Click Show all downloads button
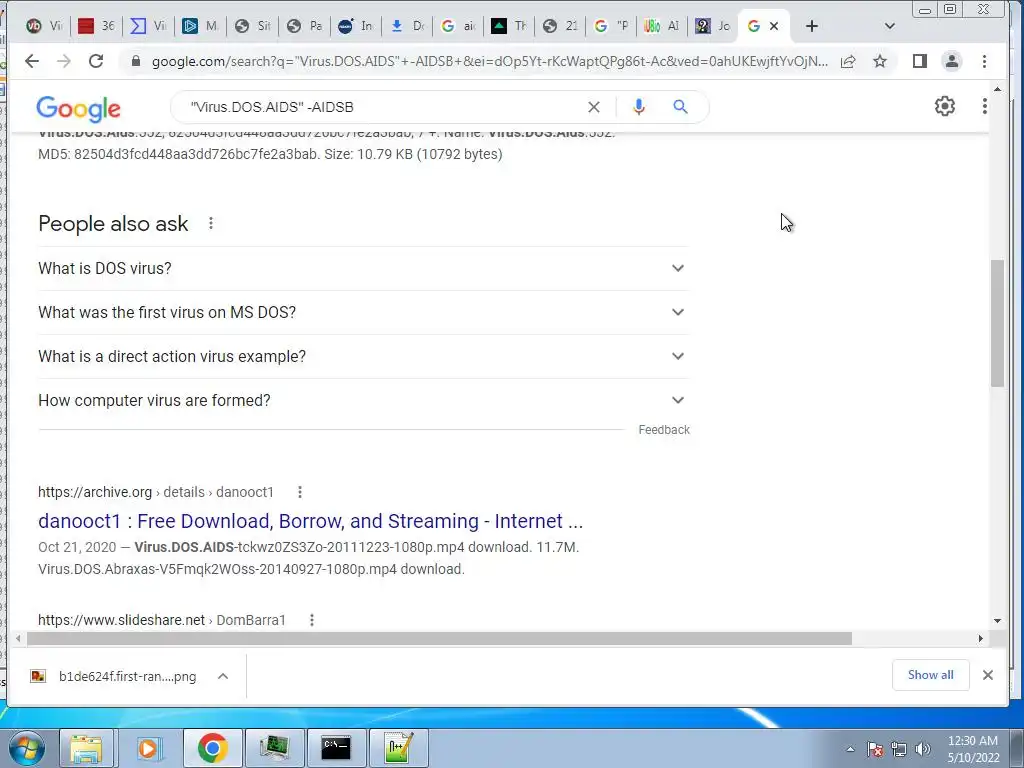Viewport: 1024px width, 768px height. 930,675
